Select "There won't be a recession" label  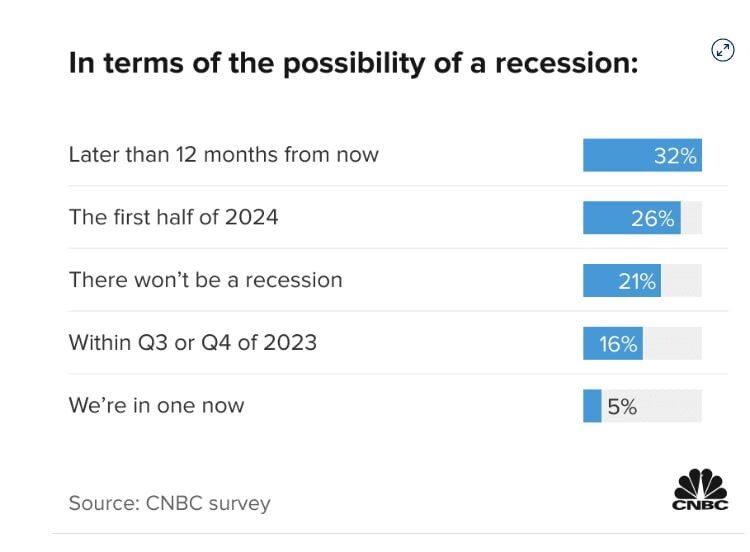(205, 280)
